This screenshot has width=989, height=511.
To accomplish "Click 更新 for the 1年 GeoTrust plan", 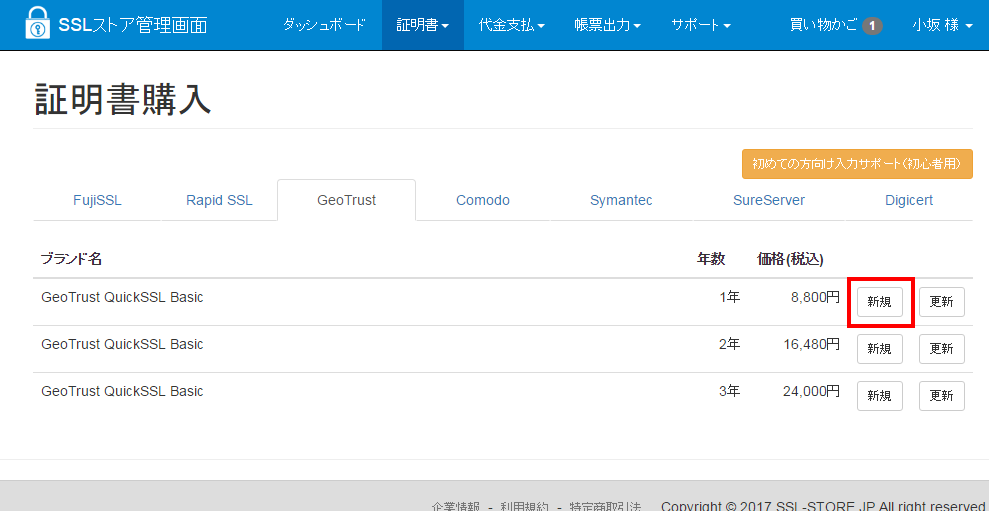I will pos(942,302).
